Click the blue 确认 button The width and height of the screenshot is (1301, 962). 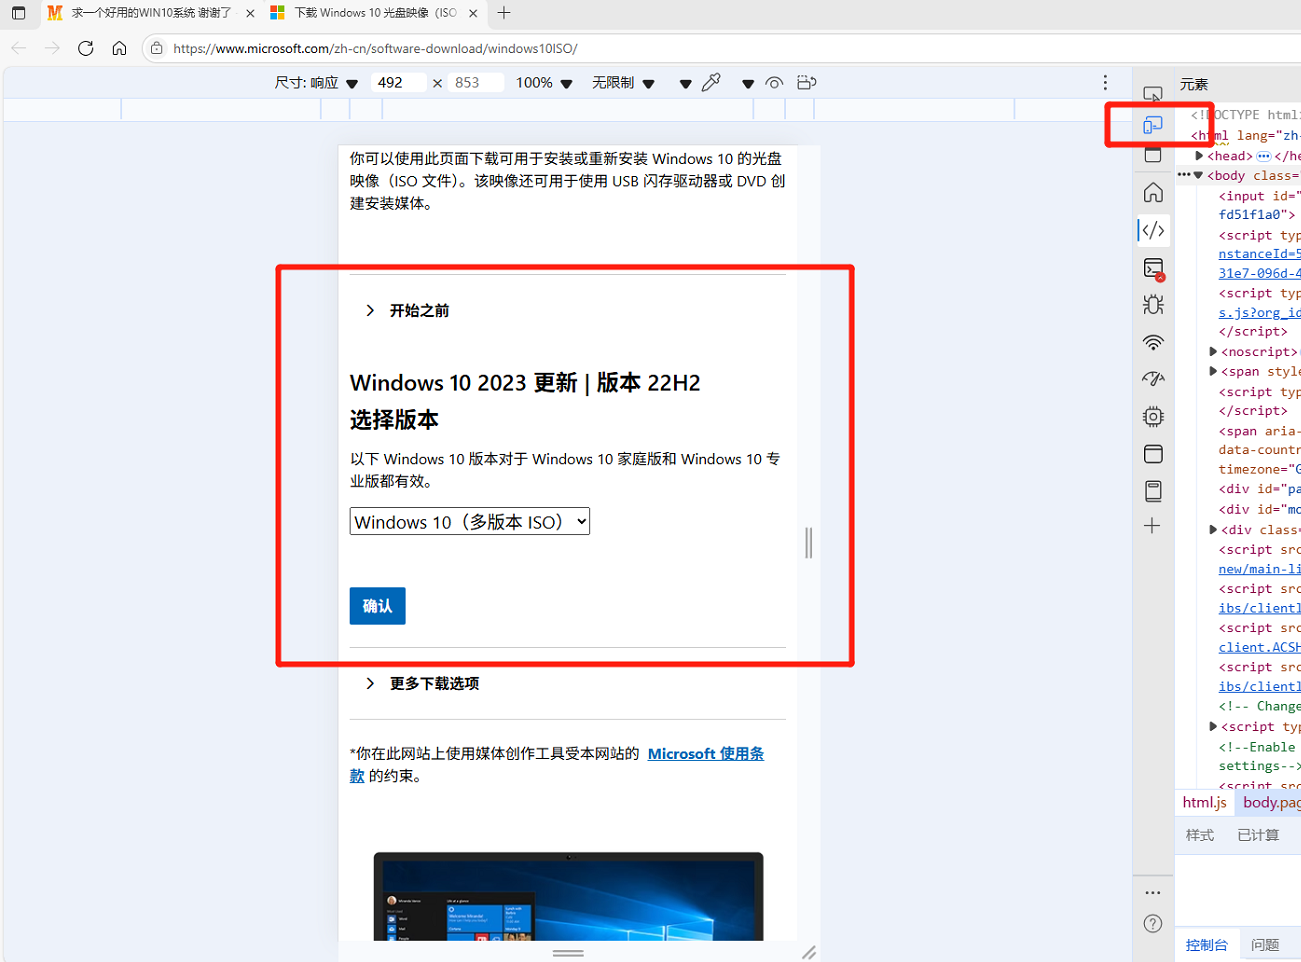click(x=377, y=606)
